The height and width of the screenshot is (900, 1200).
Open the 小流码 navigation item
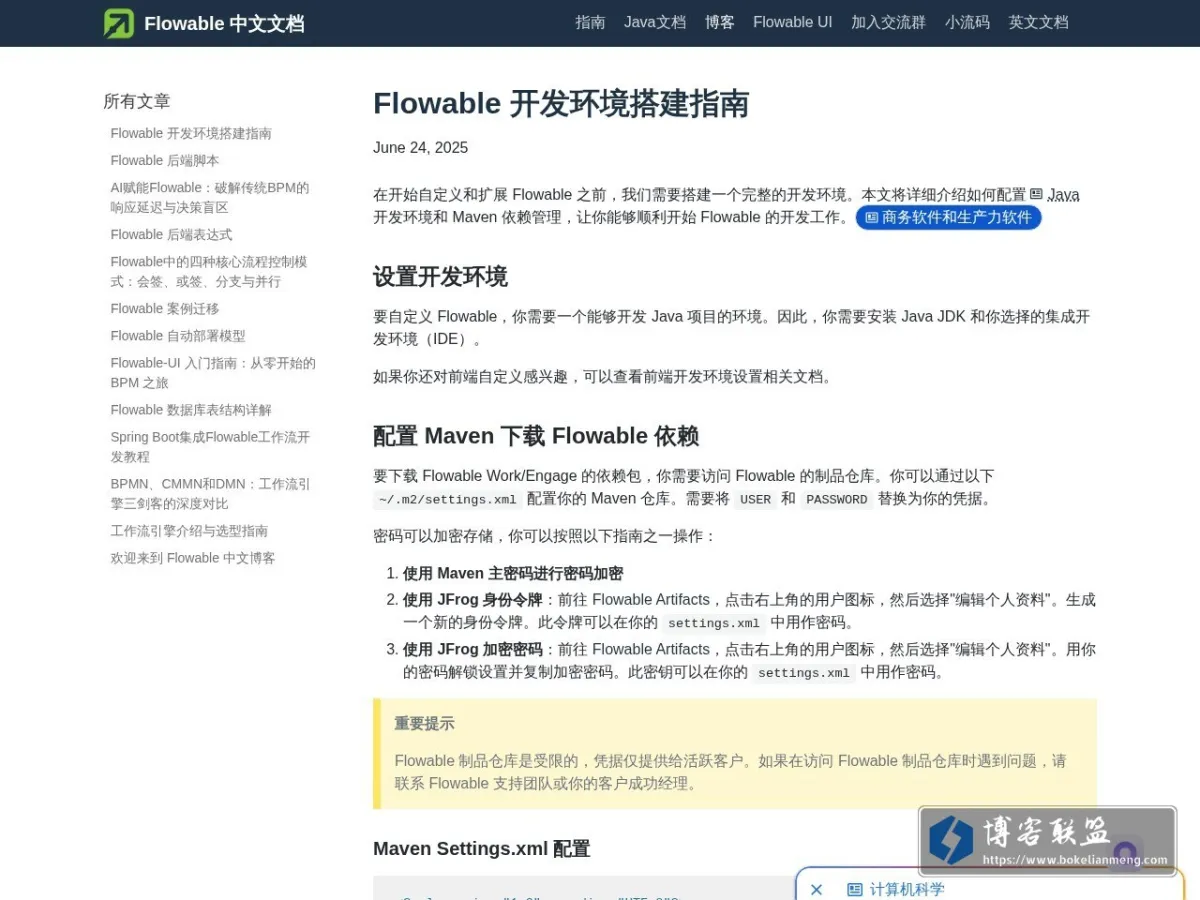pos(967,22)
